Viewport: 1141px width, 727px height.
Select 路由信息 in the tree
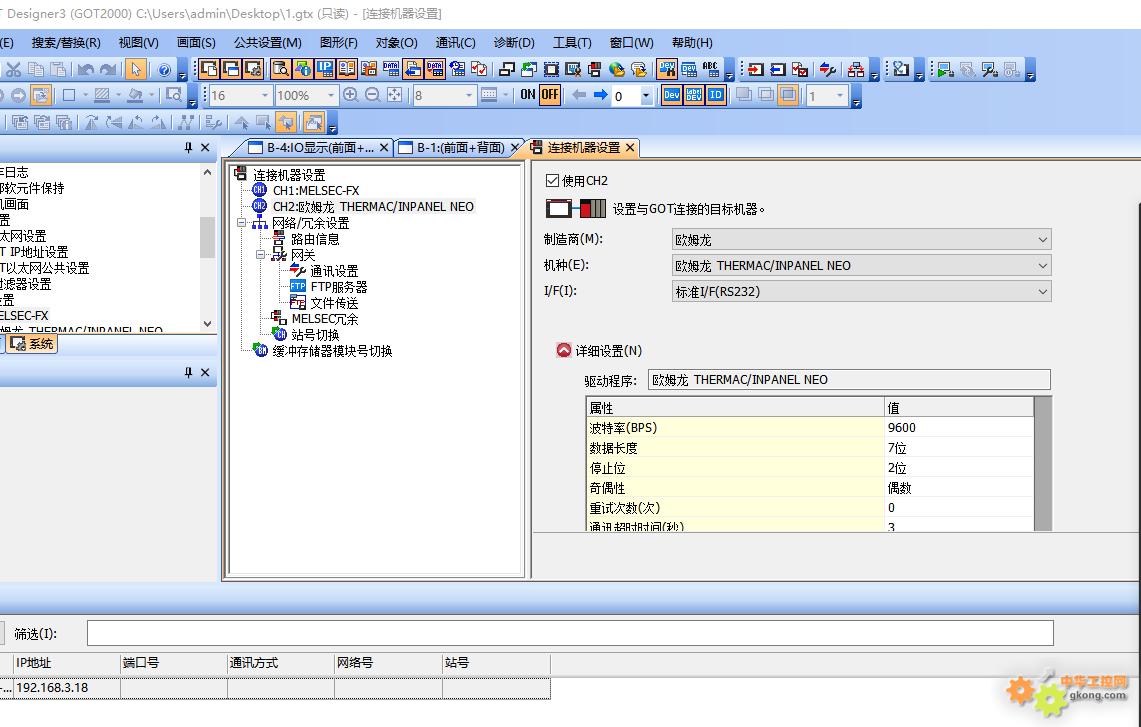click(315, 239)
